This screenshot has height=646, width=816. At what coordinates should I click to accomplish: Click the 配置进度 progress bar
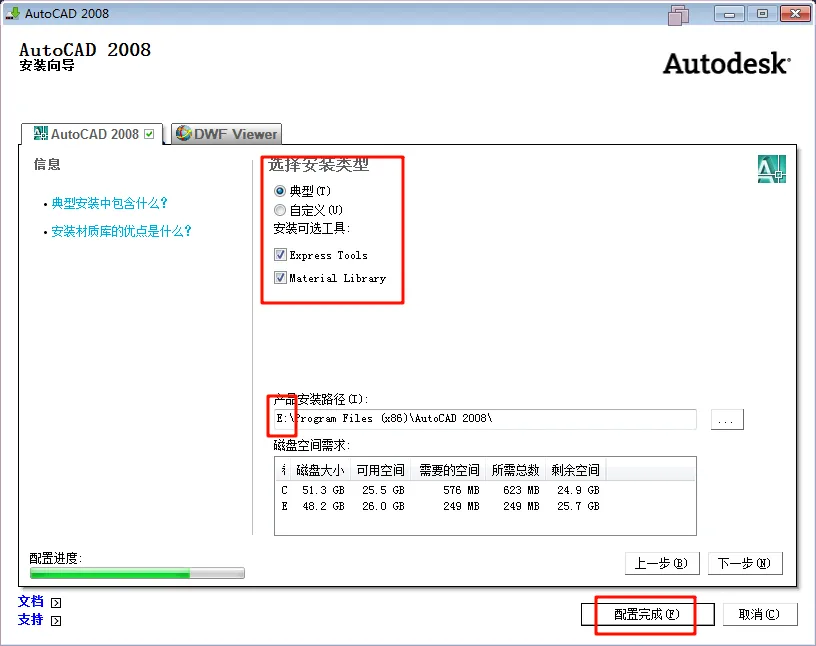click(137, 573)
